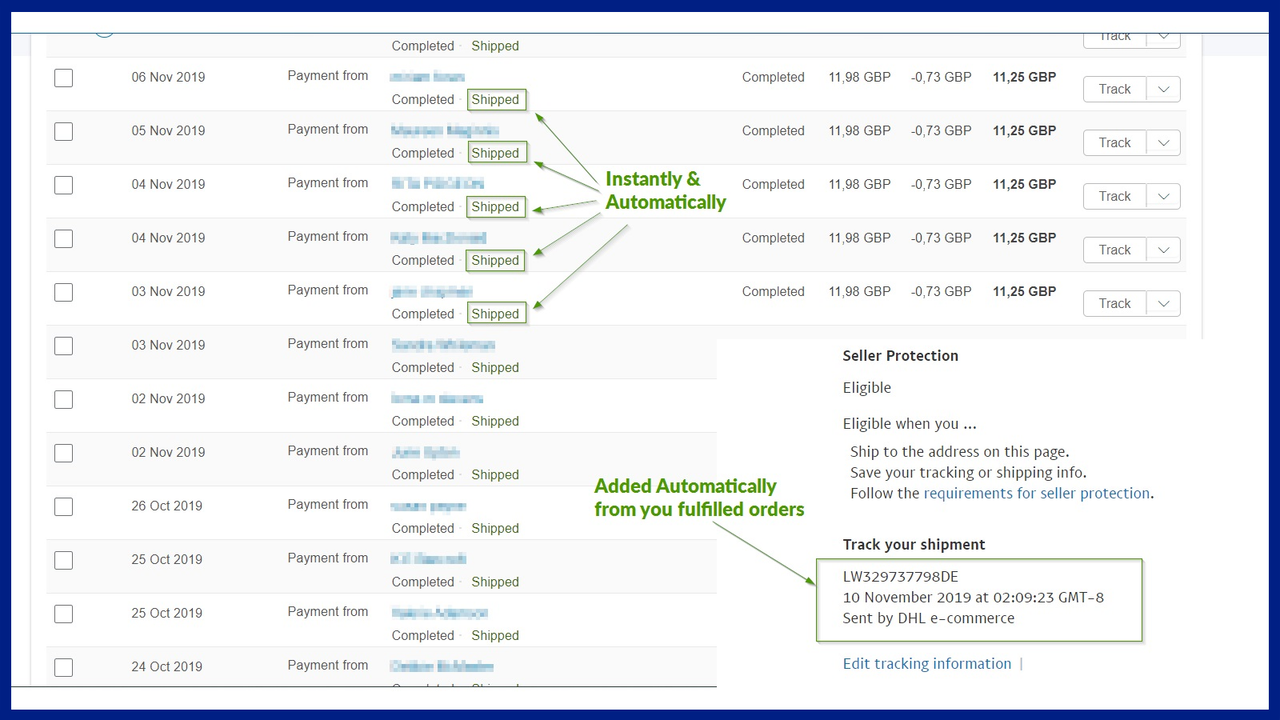Track the 04 Nov 2019 shipment
Image resolution: width=1280 pixels, height=720 pixels.
pyautogui.click(x=1114, y=196)
